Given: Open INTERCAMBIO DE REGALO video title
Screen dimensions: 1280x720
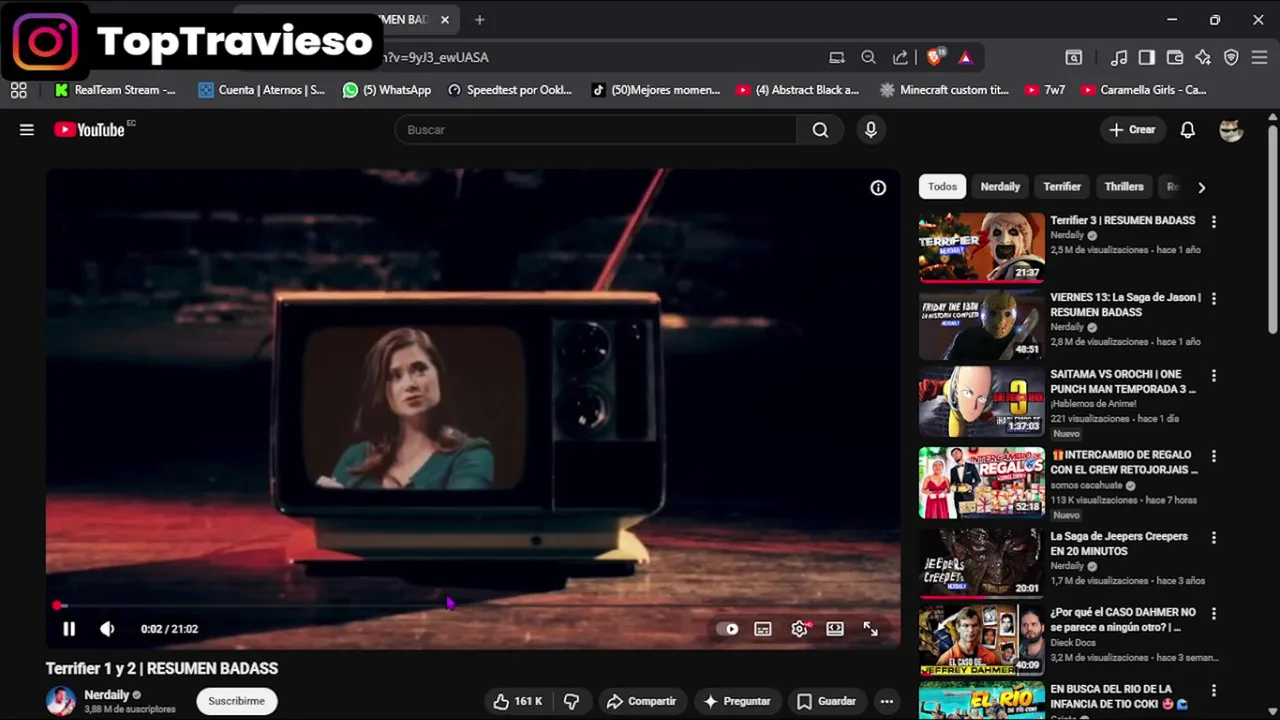Looking at the screenshot, I should 1124,462.
